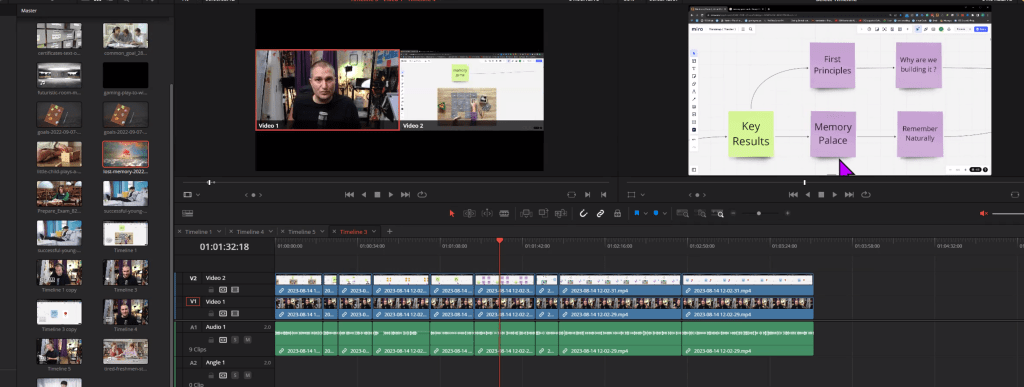
Task: Activate the Trim Edit Mode tool
Action: (469, 213)
